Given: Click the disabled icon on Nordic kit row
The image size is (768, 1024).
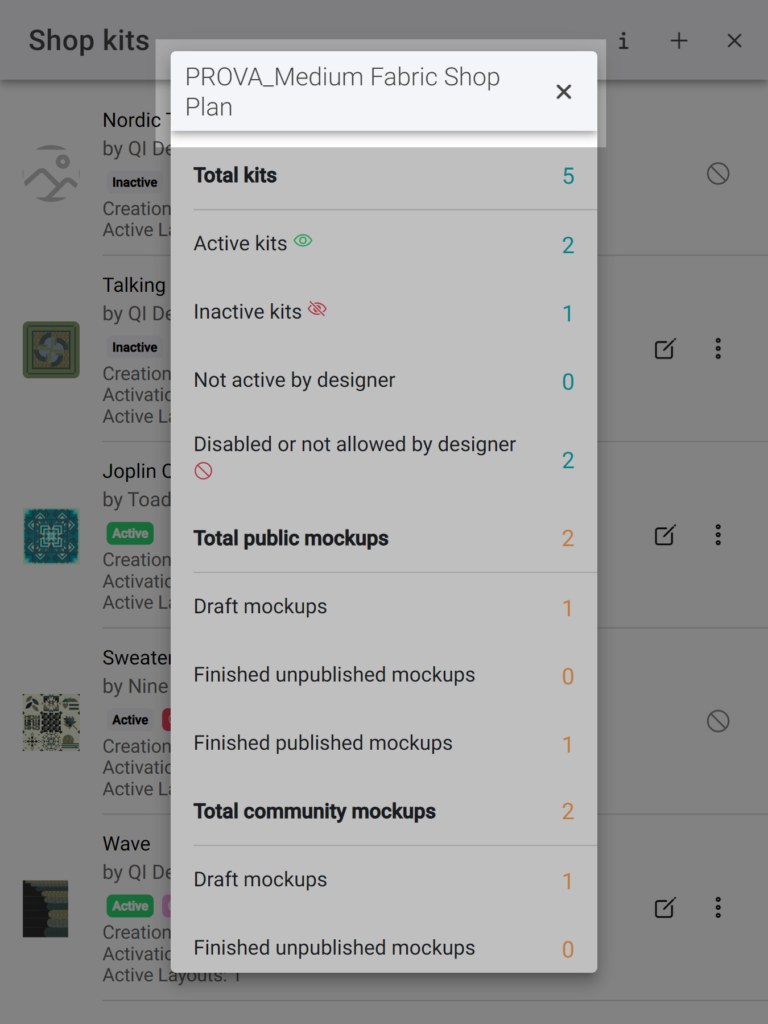Looking at the screenshot, I should pos(718,174).
